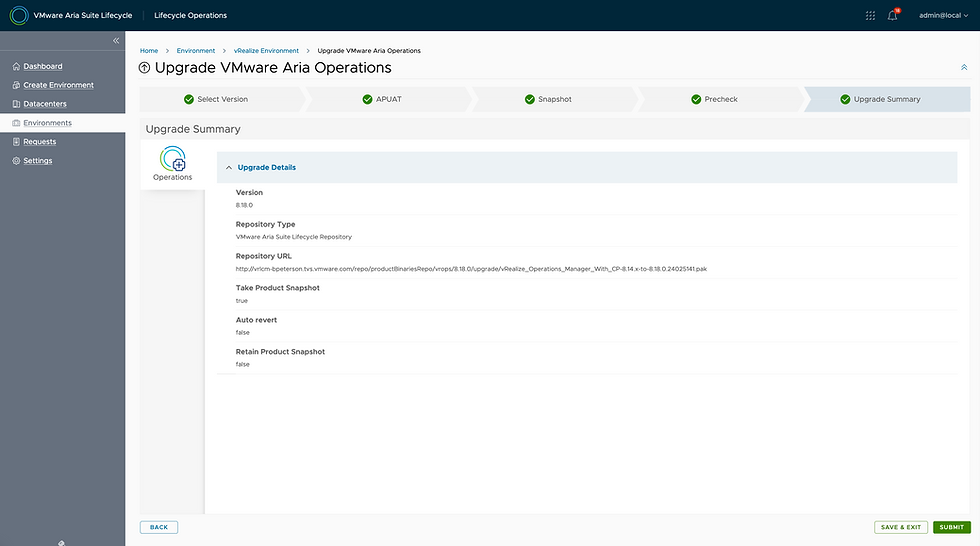Click the VMware Aria Suite Lifecycle logo
Viewport: 980px width, 546px height.
tap(19, 15)
